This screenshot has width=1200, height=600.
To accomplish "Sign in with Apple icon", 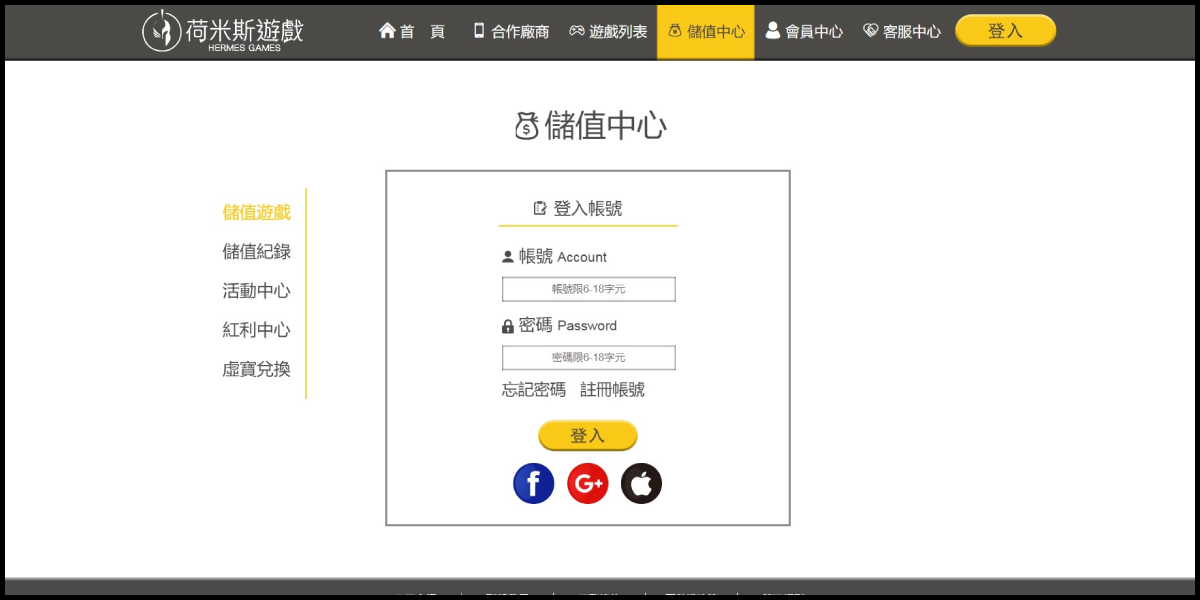I will 641,484.
